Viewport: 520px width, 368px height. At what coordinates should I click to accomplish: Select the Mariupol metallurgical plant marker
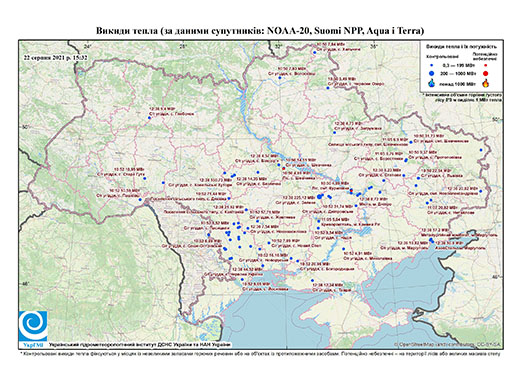[431, 239]
